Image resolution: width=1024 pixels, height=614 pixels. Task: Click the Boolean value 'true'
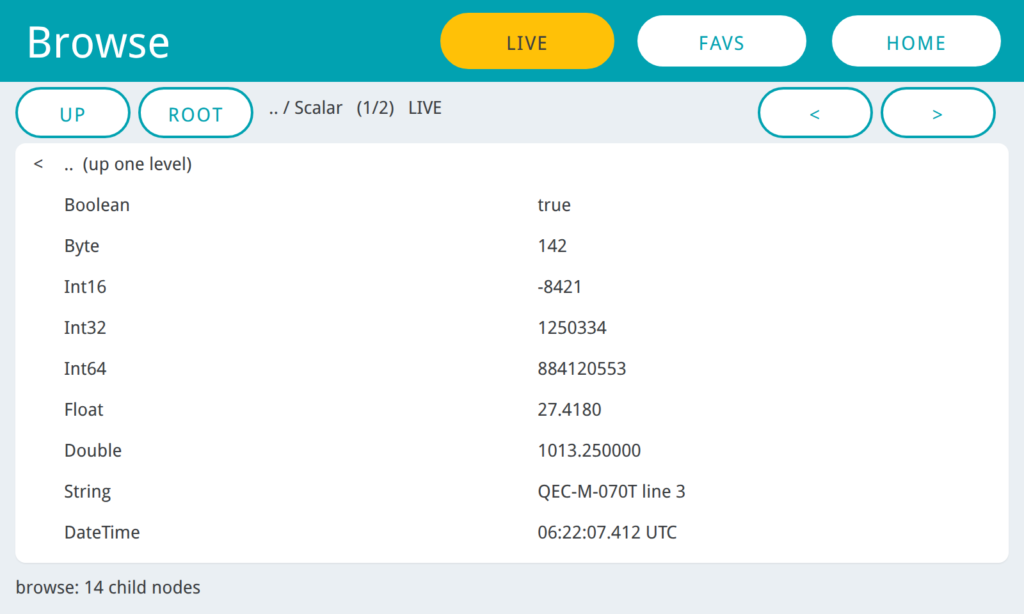tap(554, 205)
